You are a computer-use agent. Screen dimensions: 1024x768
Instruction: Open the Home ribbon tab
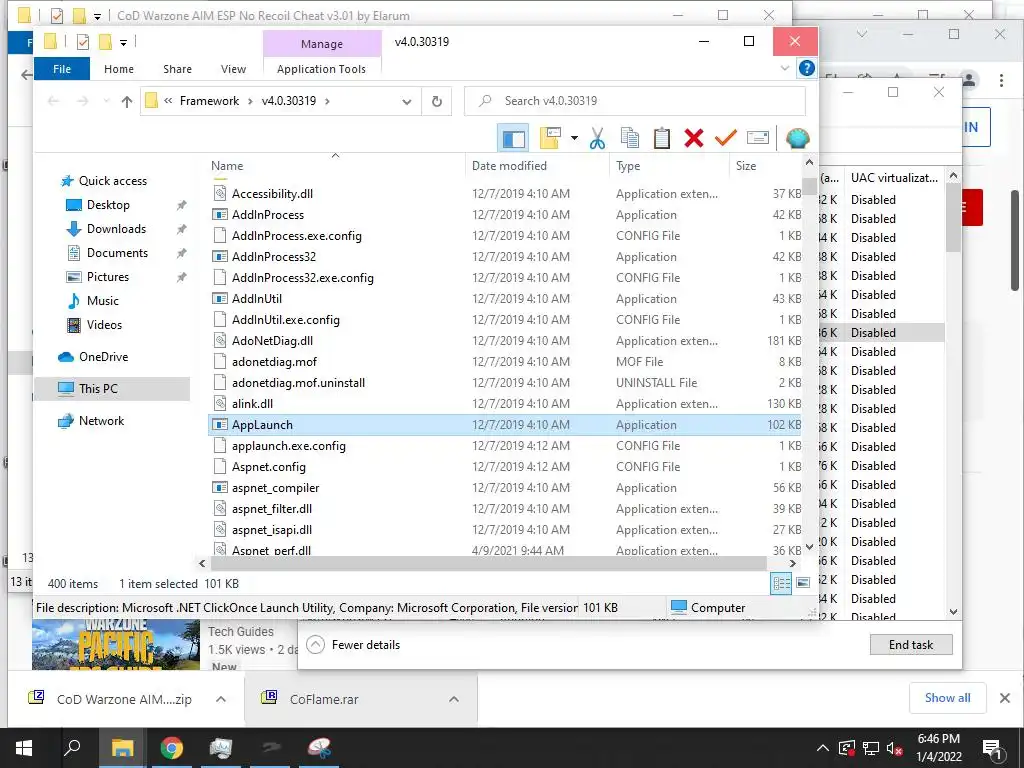119,69
